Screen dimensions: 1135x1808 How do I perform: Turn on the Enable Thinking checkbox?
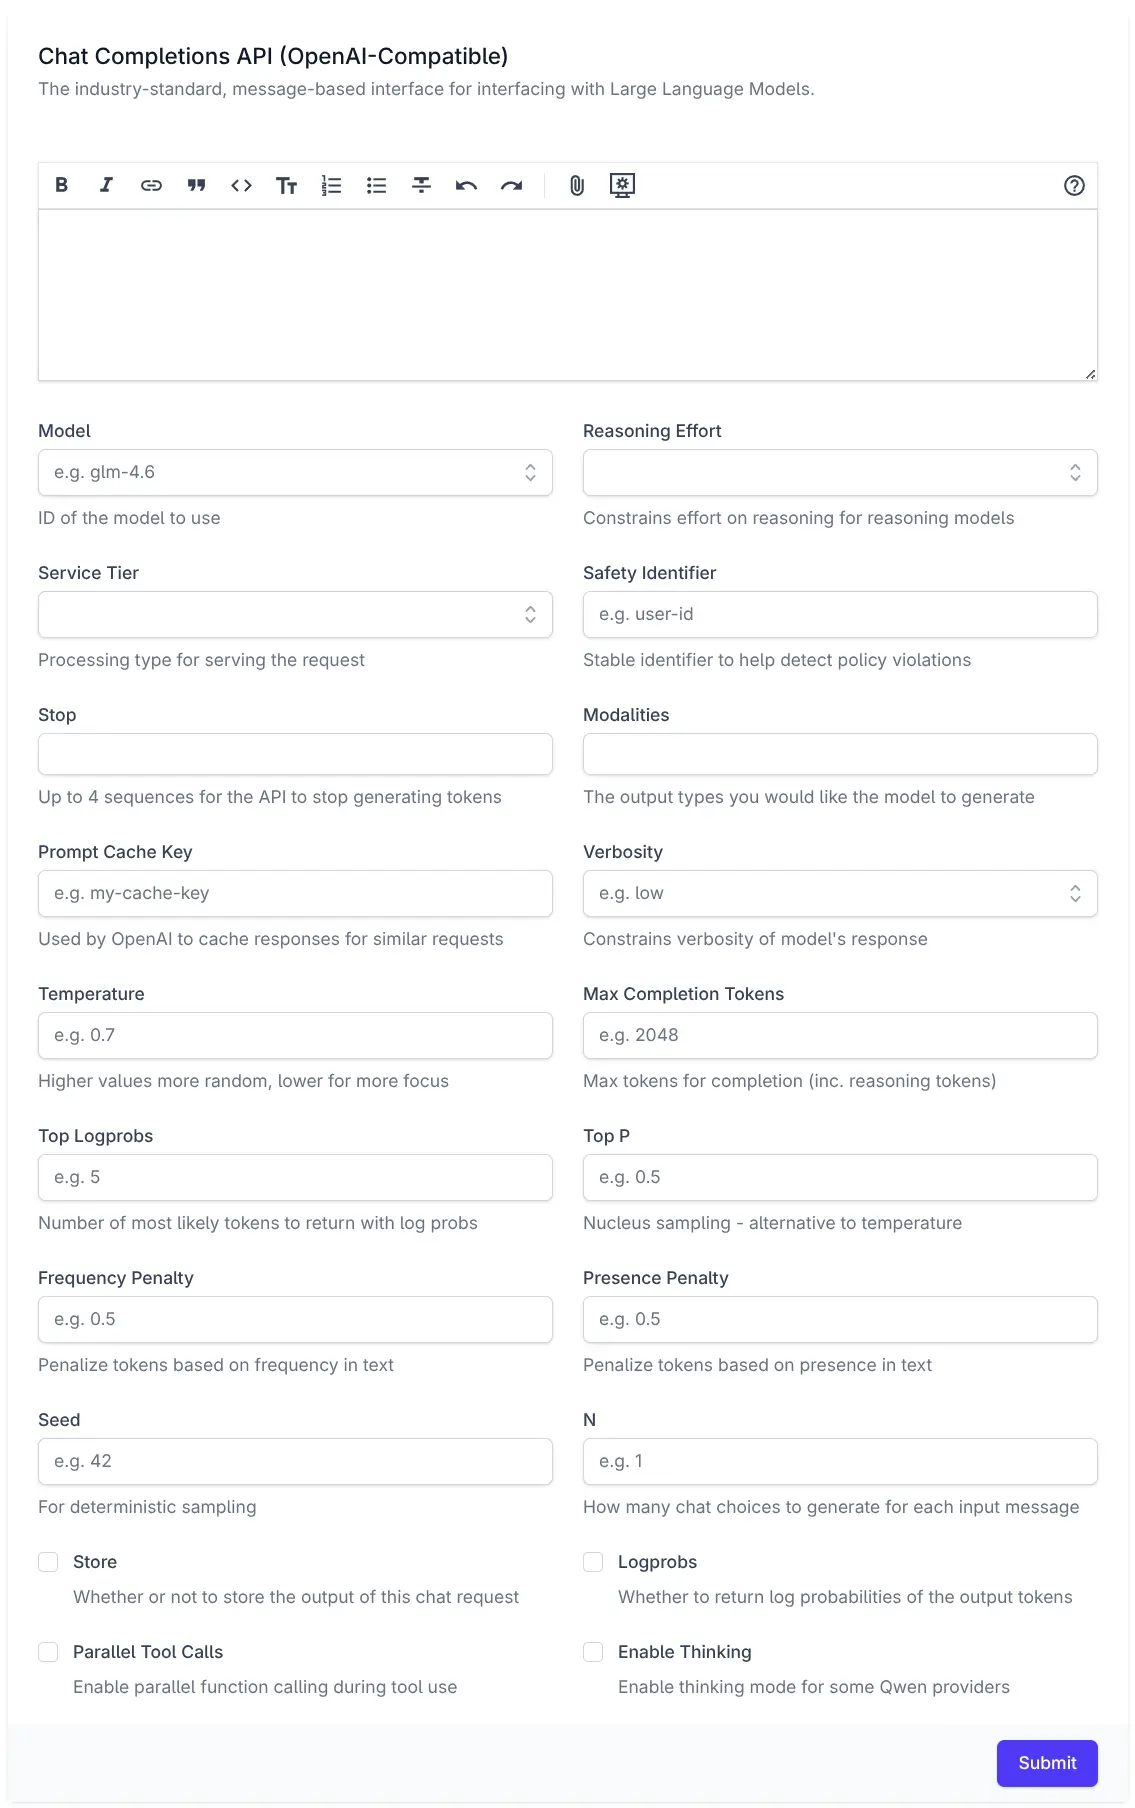tap(593, 1652)
